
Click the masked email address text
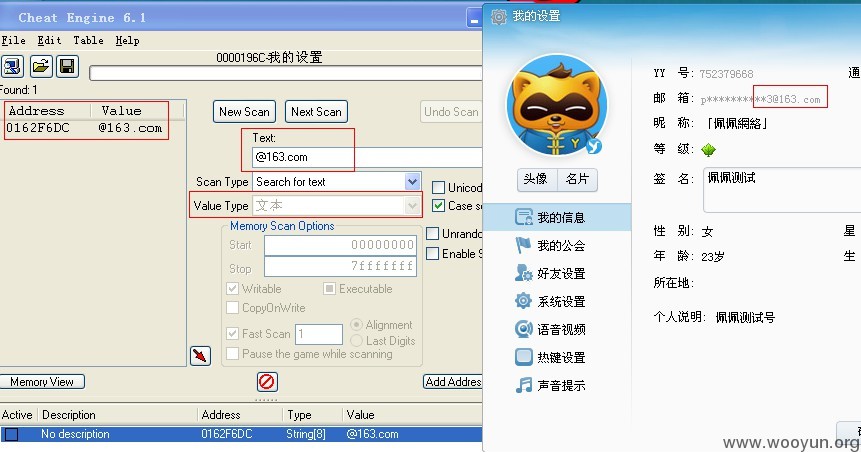point(760,99)
